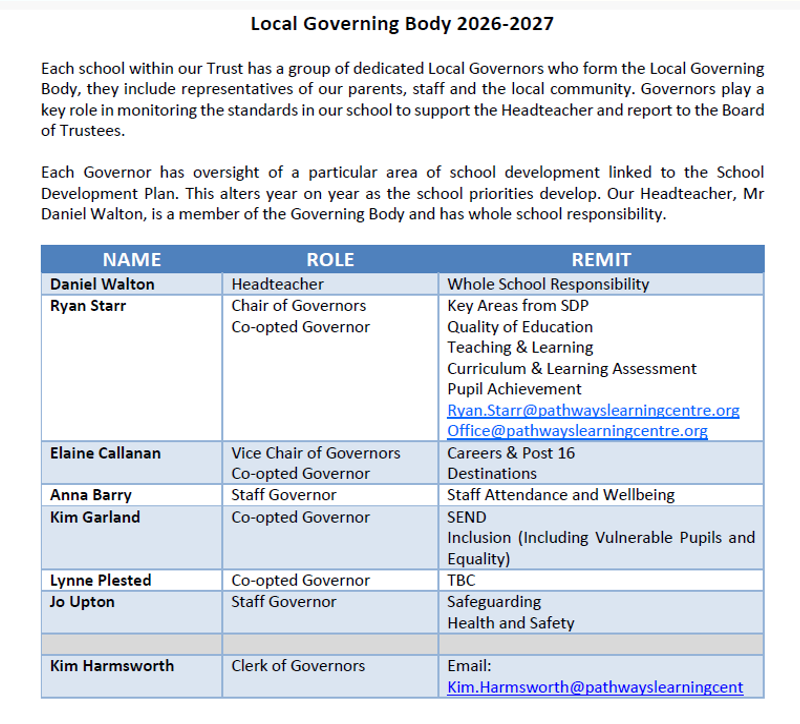Screen dimensions: 800x724
Task: Click the 'Lynne Plested' name cell
Action: point(132,581)
